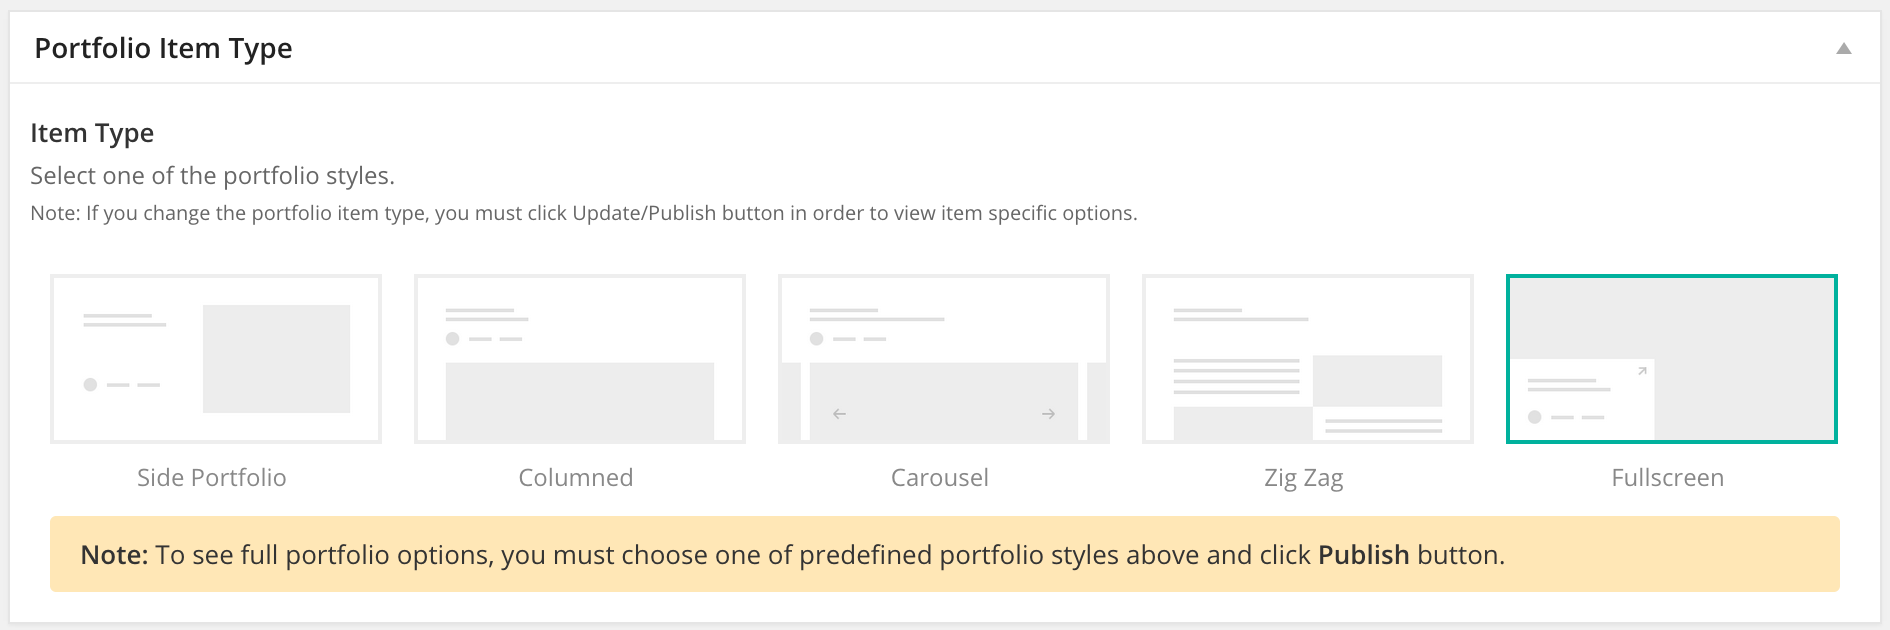
Task: Click the right arrow in Carousel preview
Action: (x=1048, y=414)
